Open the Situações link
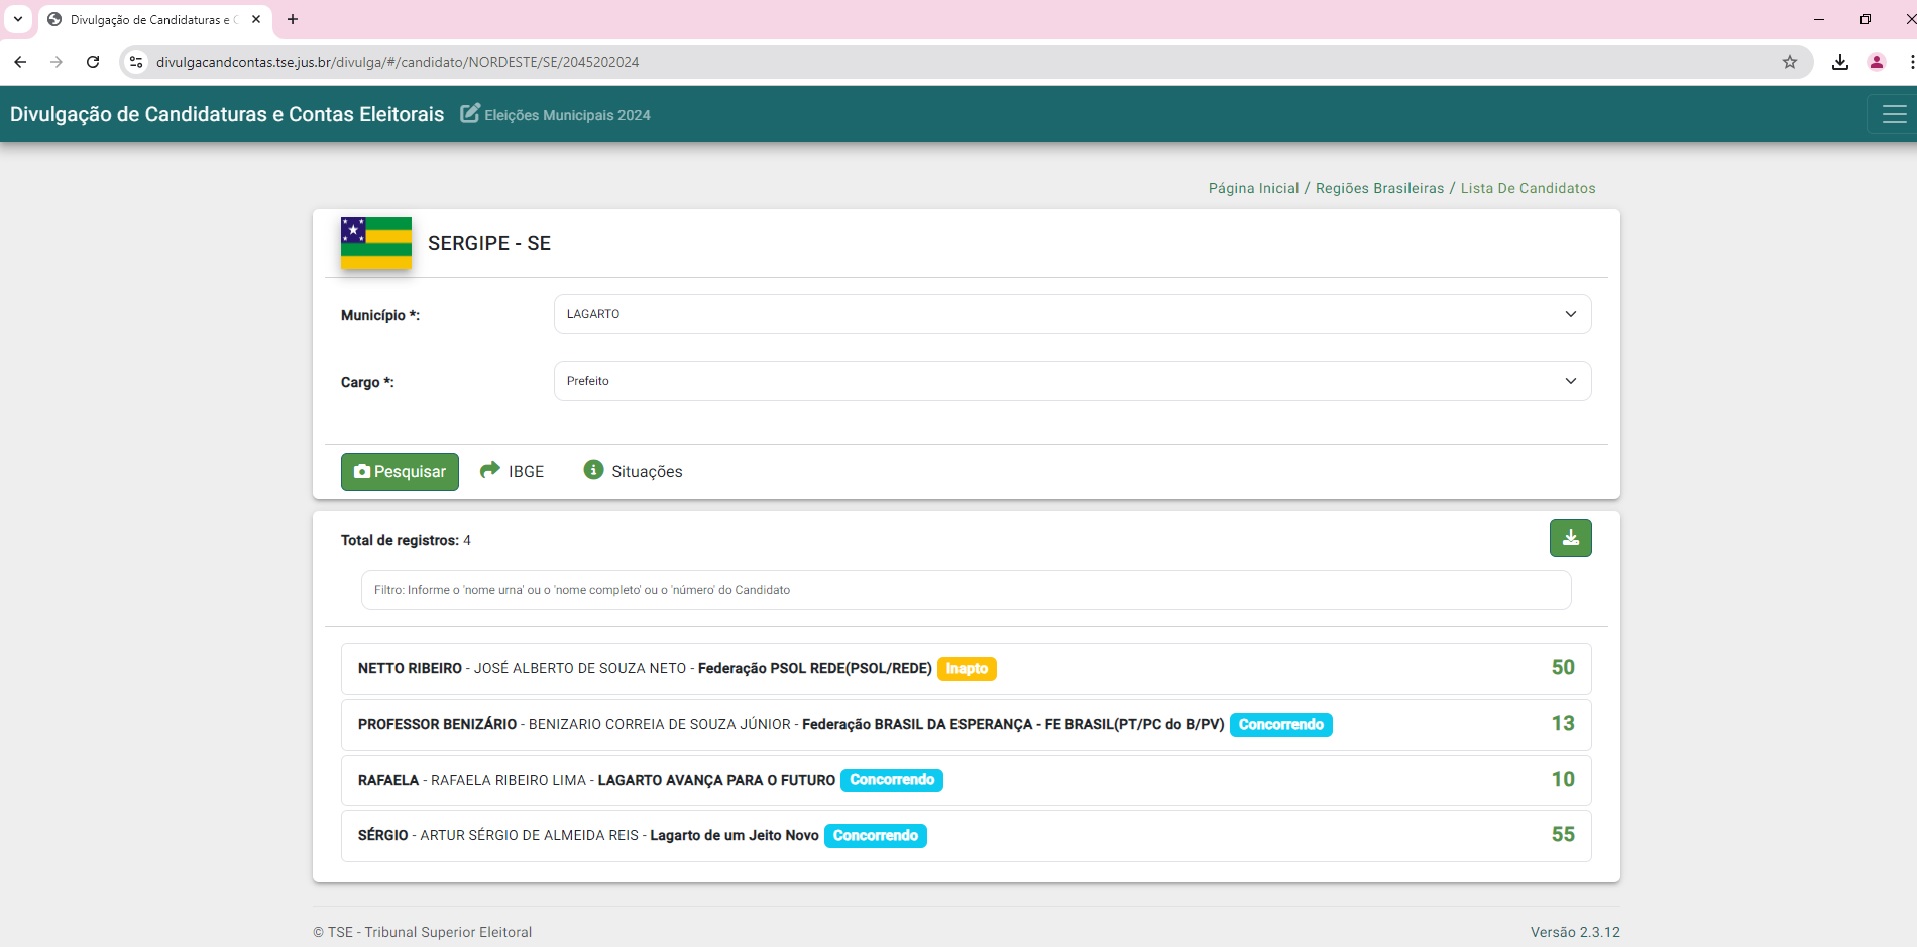1917x947 pixels. 647,472
